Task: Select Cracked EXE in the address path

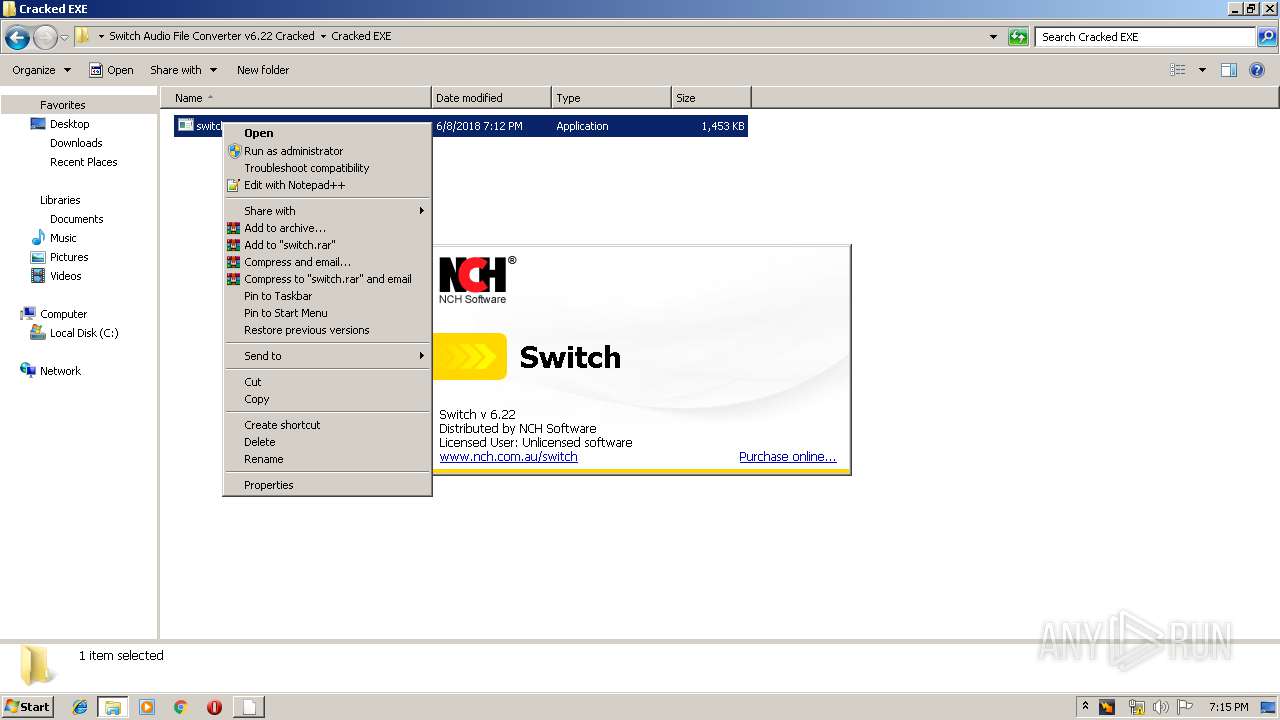Action: (x=361, y=36)
